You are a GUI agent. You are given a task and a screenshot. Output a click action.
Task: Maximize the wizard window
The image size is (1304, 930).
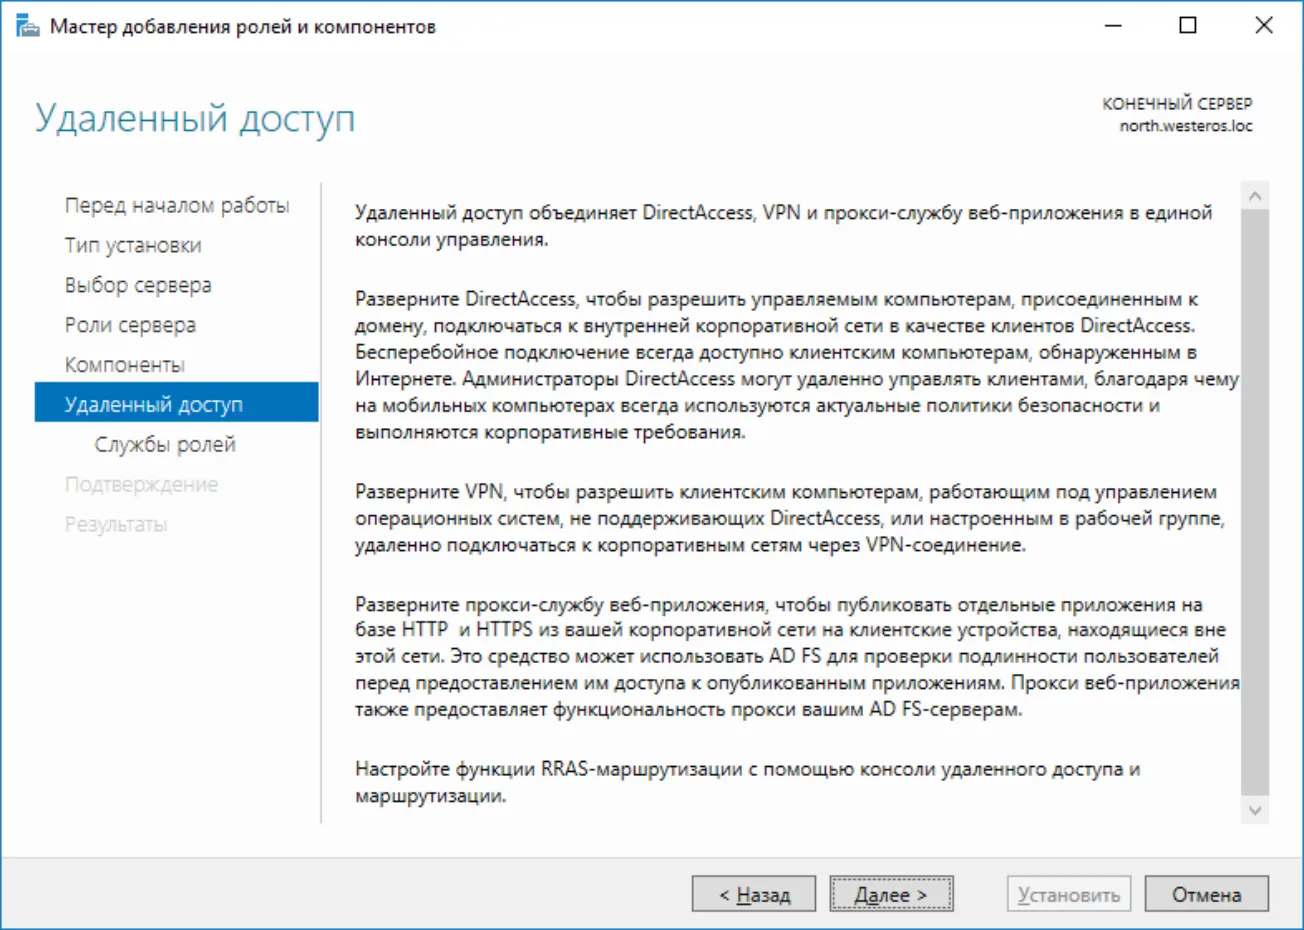coord(1188,26)
